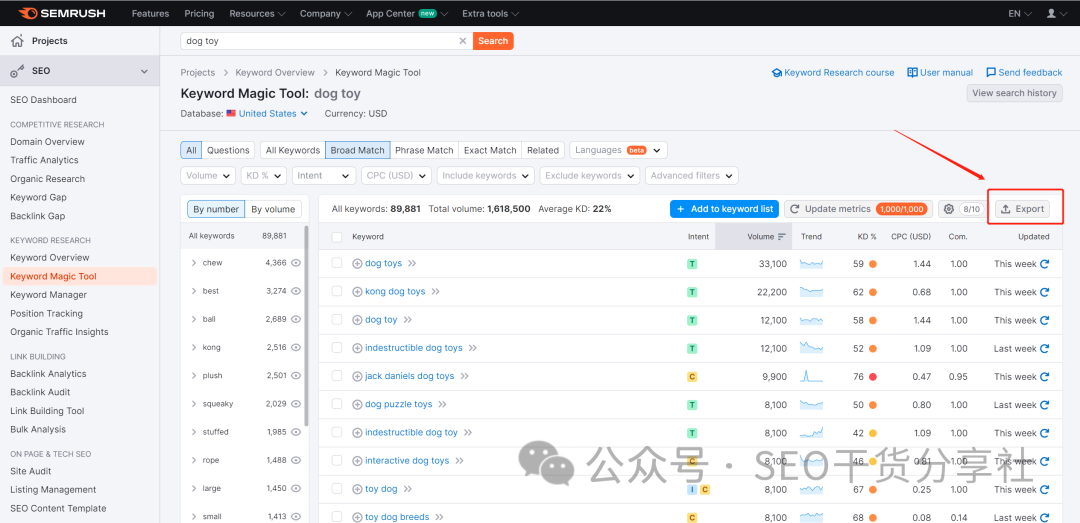Open table settings gear 8/10
The height and width of the screenshot is (523, 1080).
click(962, 209)
